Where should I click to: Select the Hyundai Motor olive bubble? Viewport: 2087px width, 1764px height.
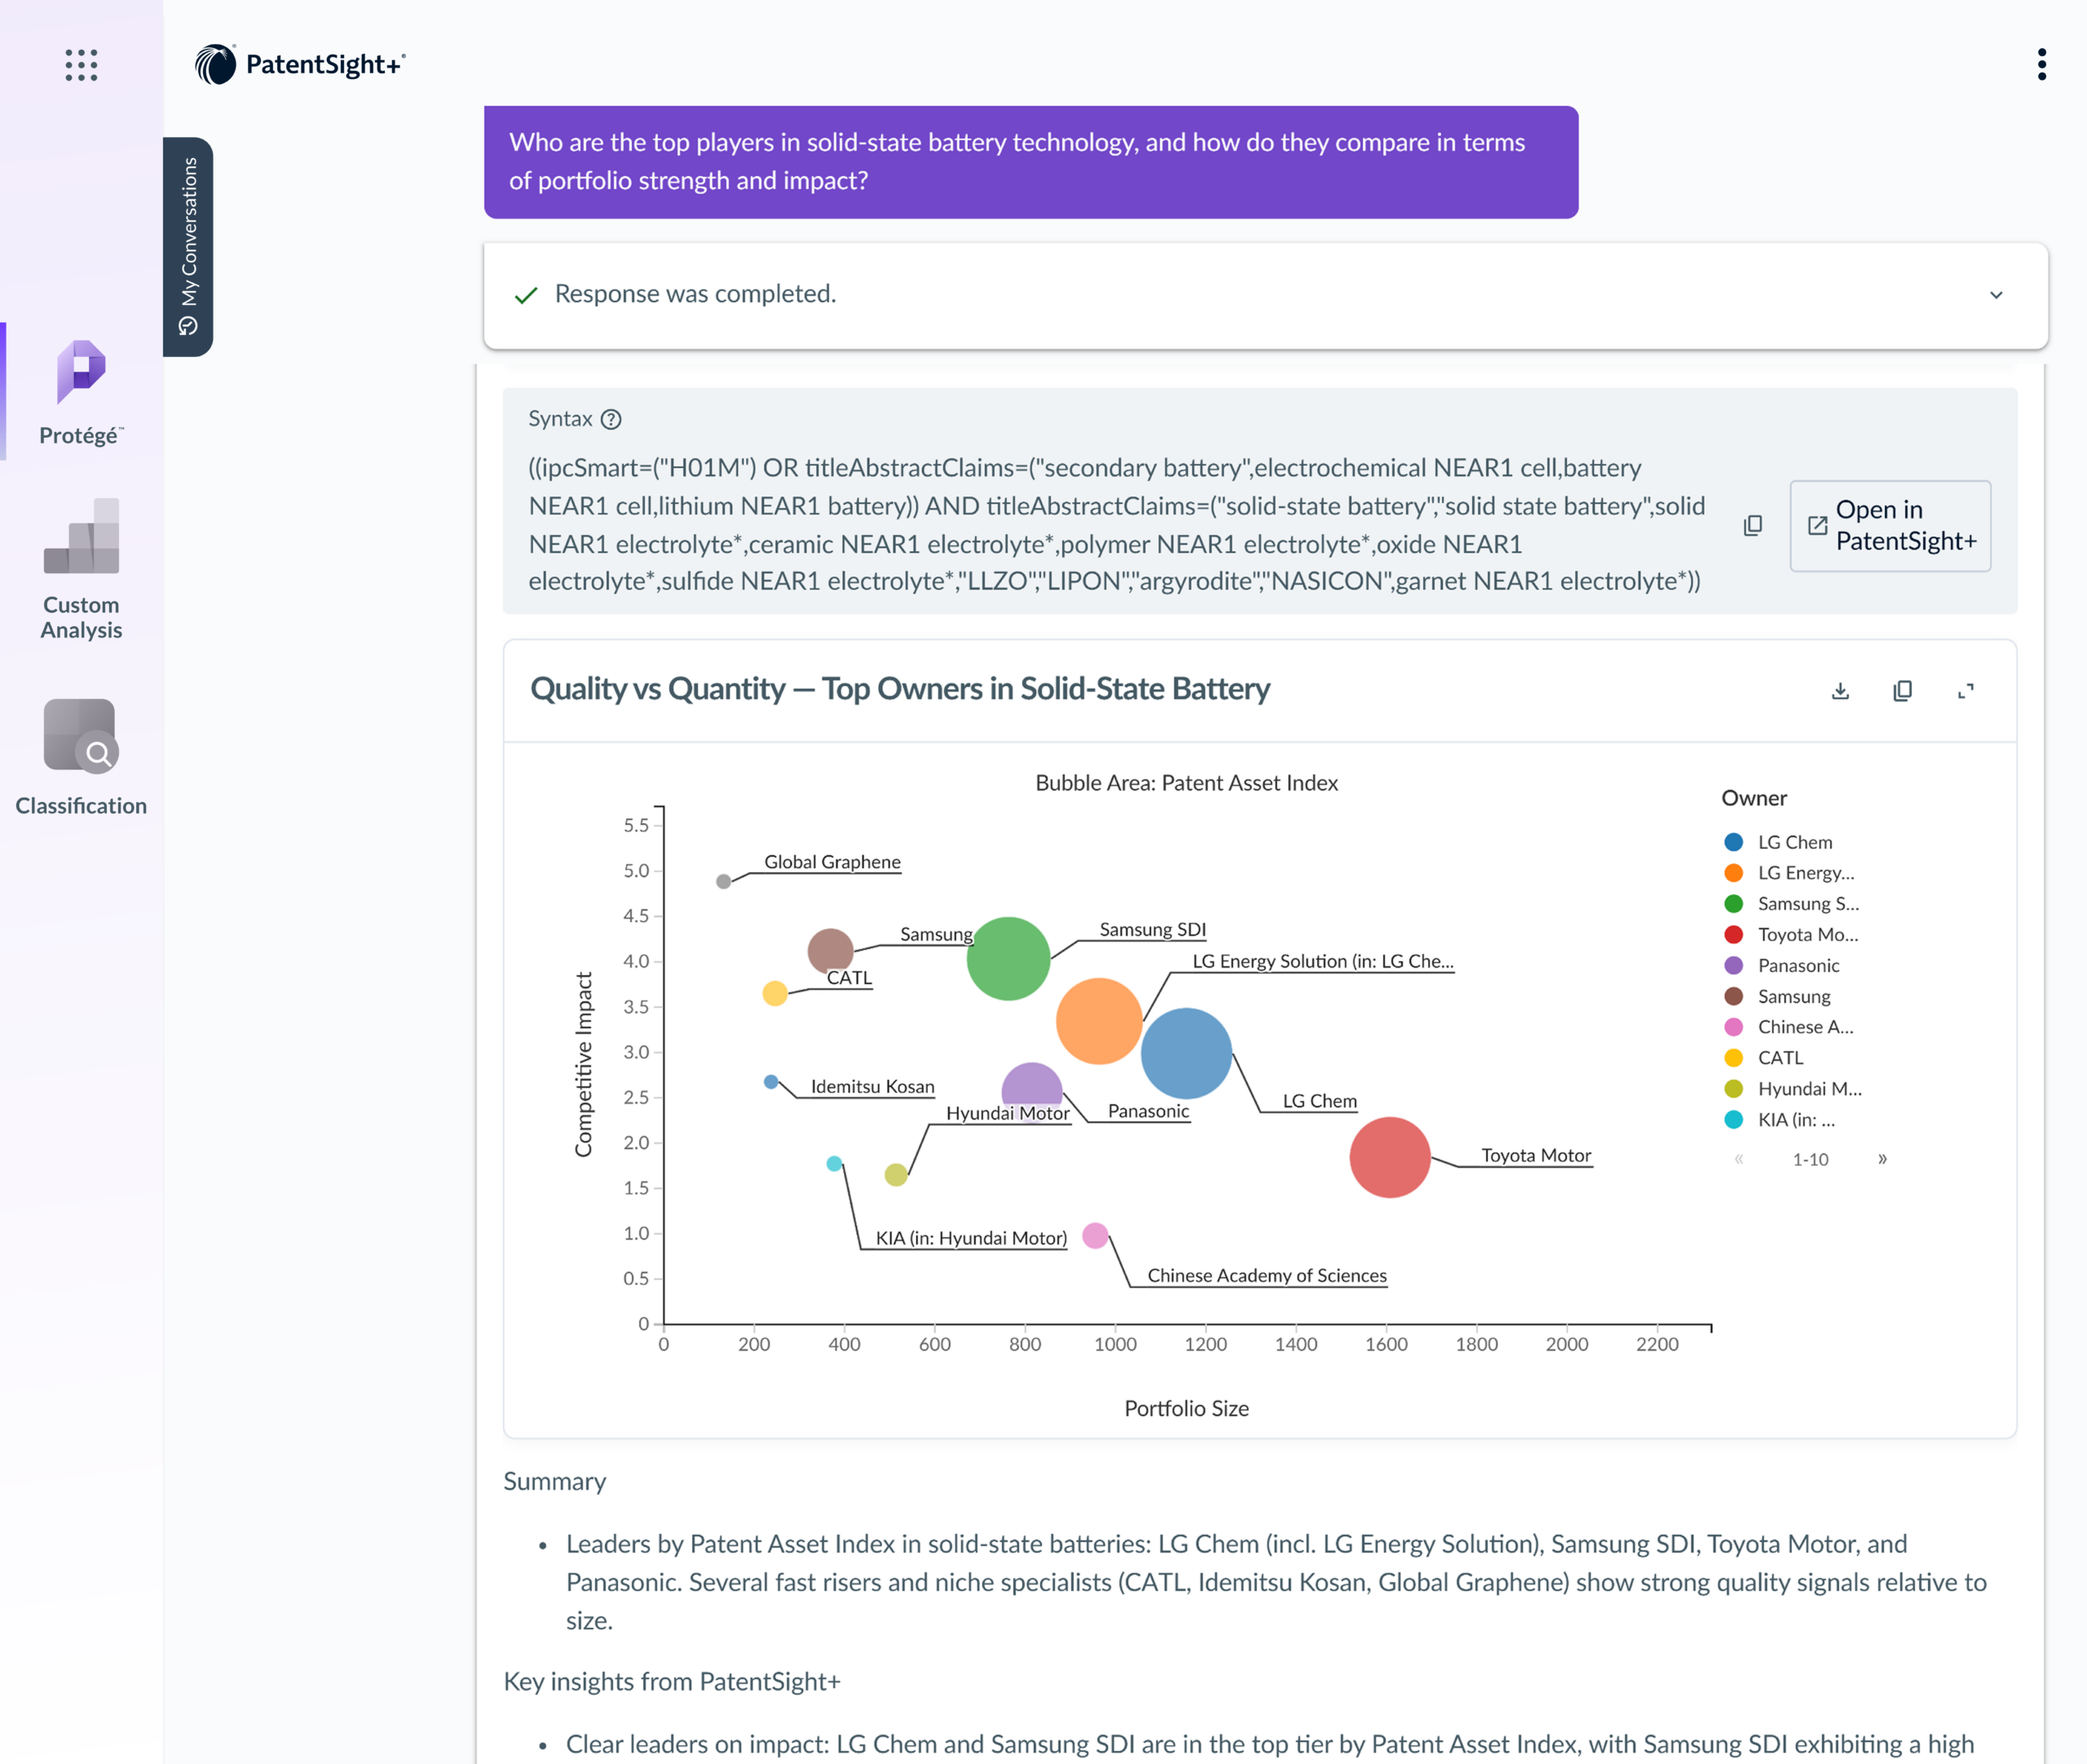tap(896, 1174)
